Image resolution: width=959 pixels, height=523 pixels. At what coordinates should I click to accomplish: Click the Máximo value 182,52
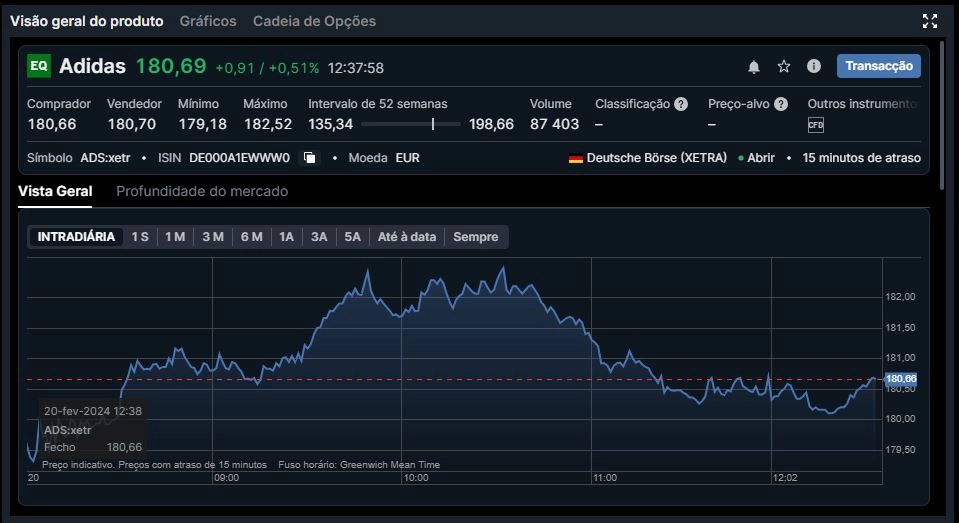tap(268, 124)
